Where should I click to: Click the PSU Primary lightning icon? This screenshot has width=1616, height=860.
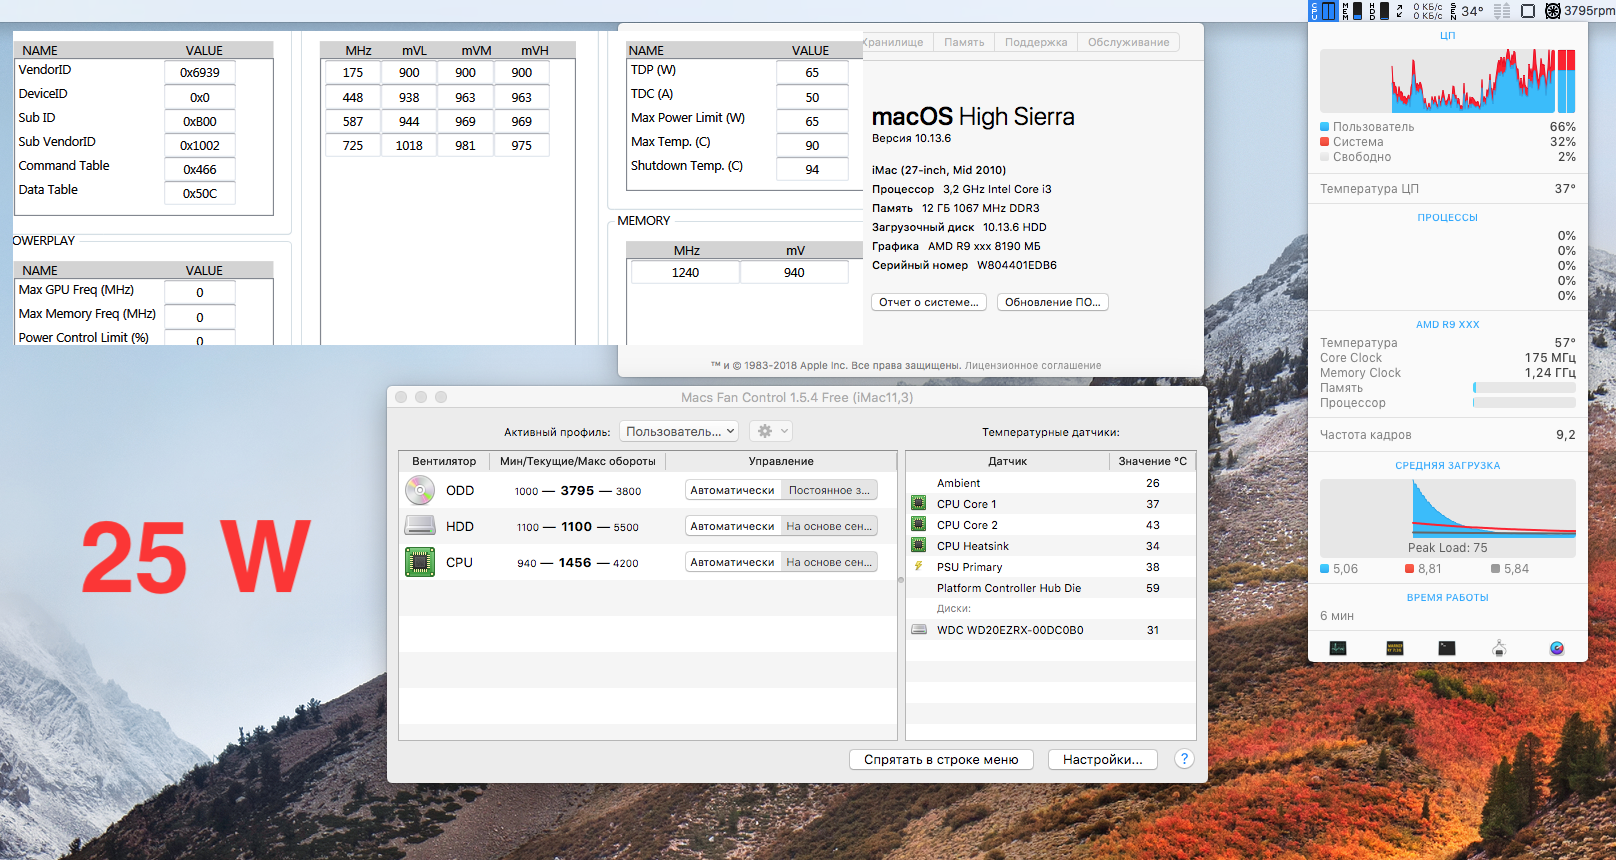point(918,566)
